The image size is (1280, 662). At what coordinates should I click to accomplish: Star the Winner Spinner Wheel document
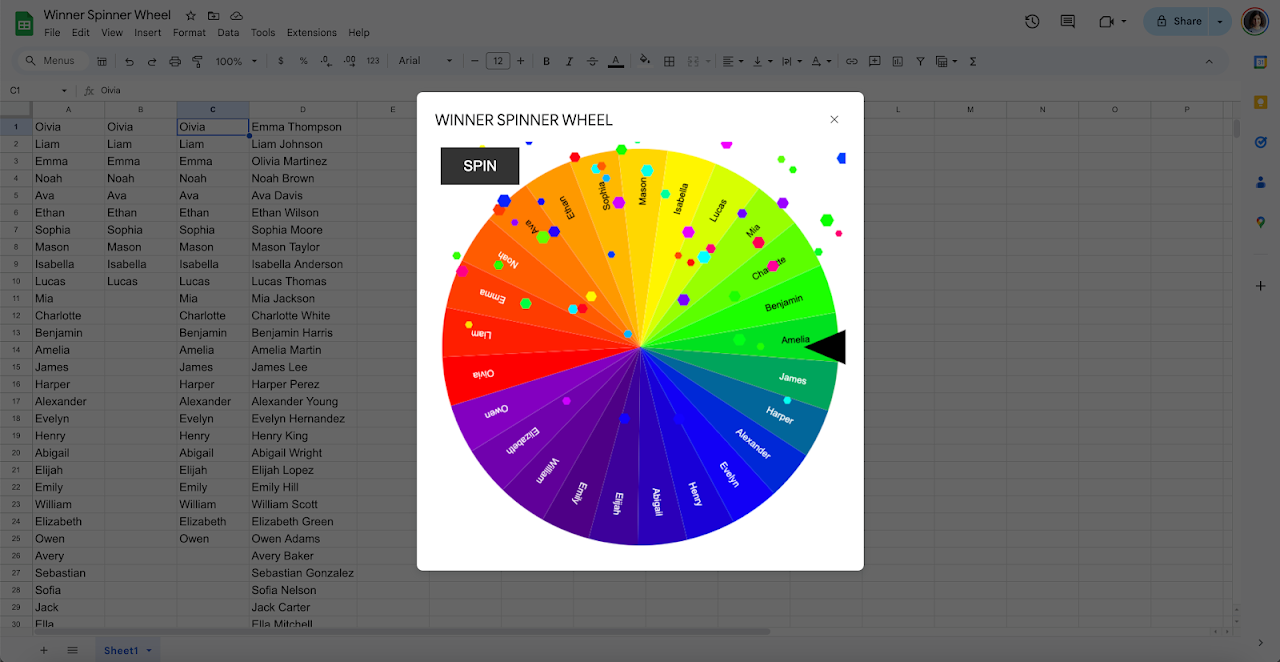click(x=191, y=16)
